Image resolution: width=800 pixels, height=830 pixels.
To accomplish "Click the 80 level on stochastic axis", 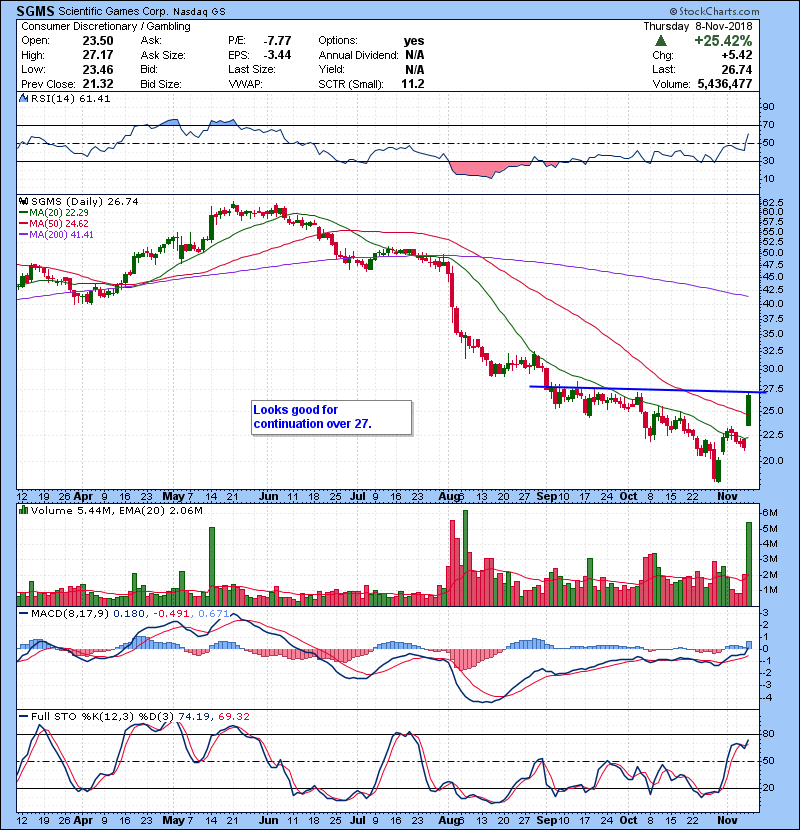I will [x=768, y=734].
